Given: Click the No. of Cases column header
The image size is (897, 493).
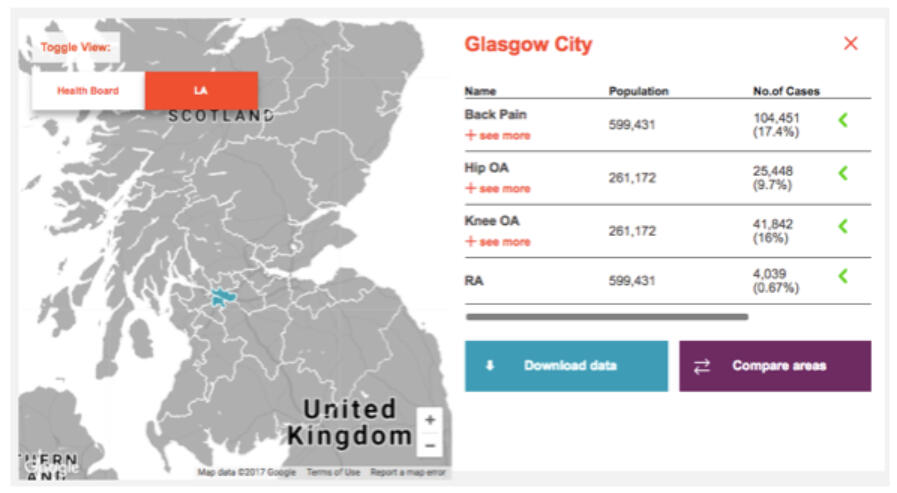Looking at the screenshot, I should coord(786,91).
